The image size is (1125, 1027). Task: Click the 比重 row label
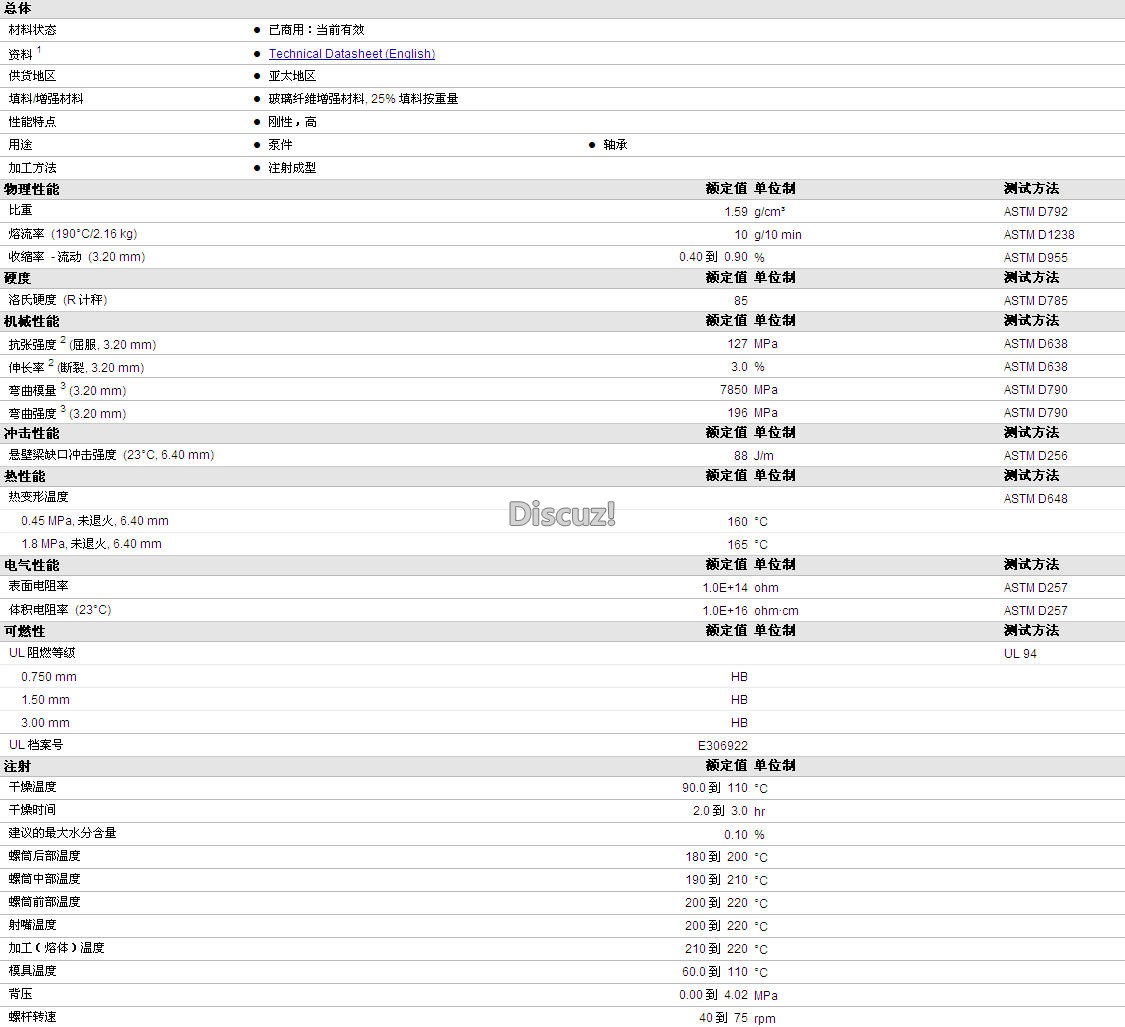click(20, 210)
